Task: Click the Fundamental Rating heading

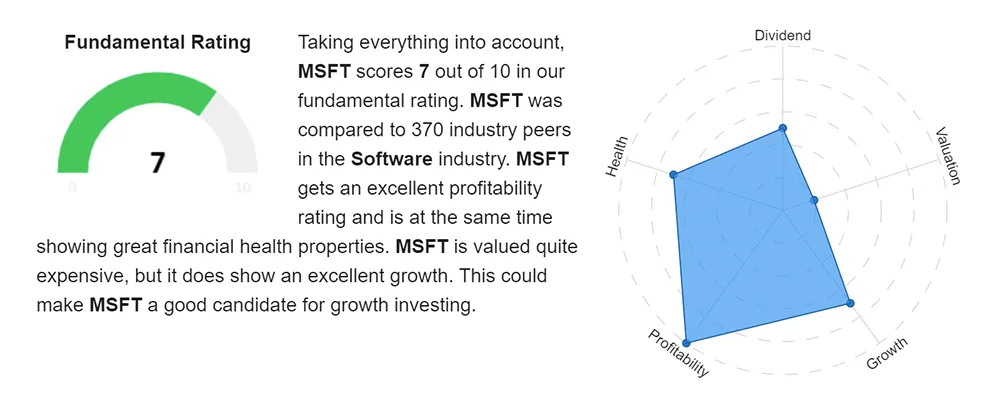Action: tap(158, 43)
